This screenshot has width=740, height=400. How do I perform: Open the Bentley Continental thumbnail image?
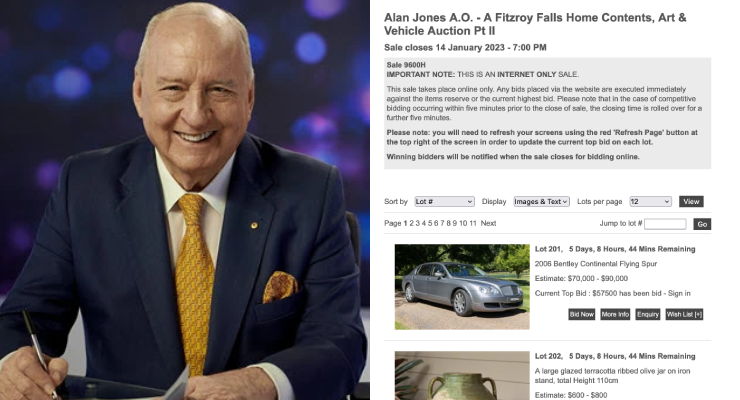(462, 287)
